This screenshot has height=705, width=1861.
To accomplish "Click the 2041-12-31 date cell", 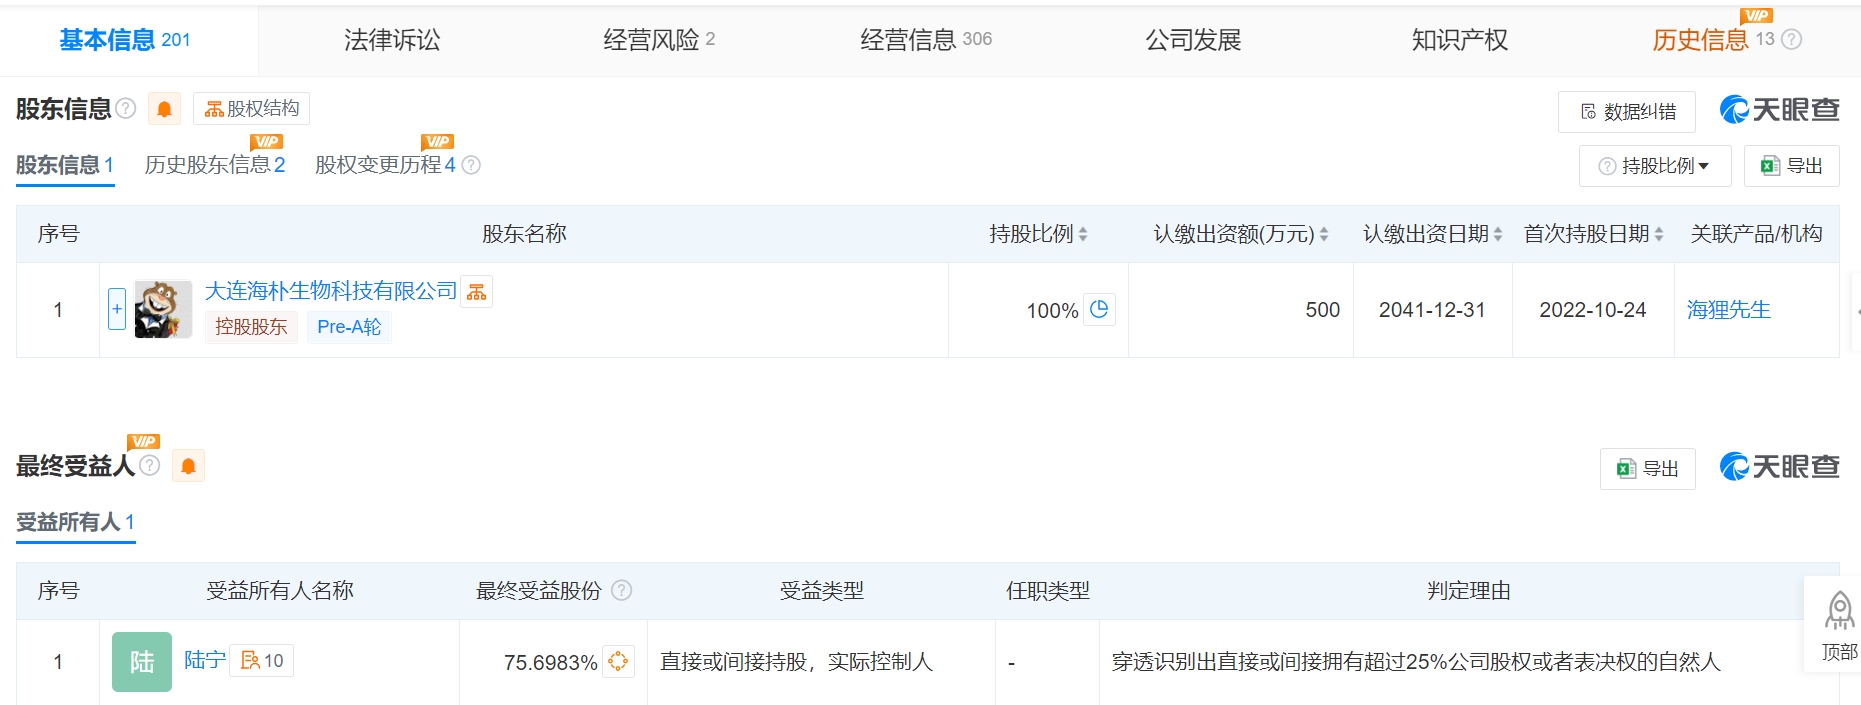I will click(x=1432, y=310).
